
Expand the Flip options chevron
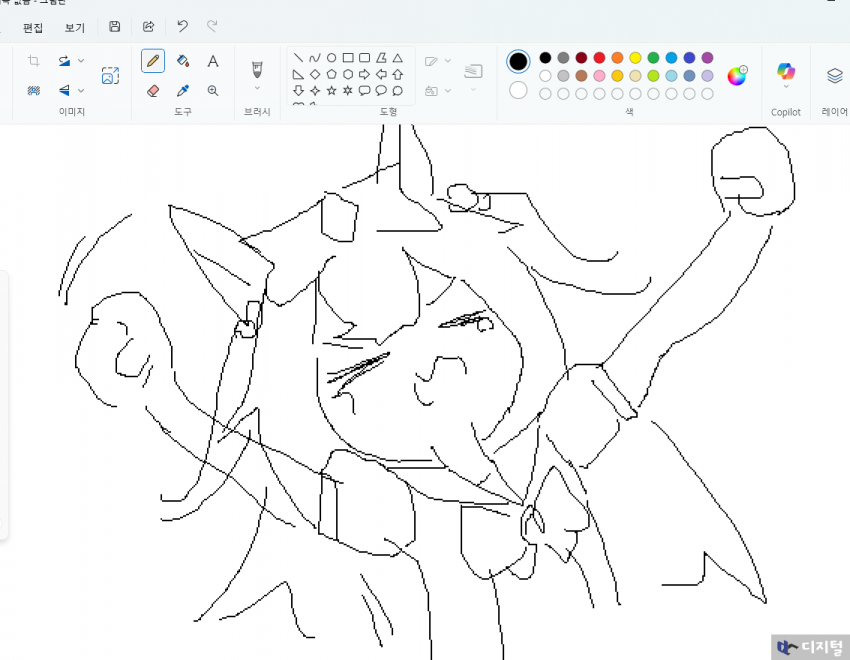pos(81,90)
